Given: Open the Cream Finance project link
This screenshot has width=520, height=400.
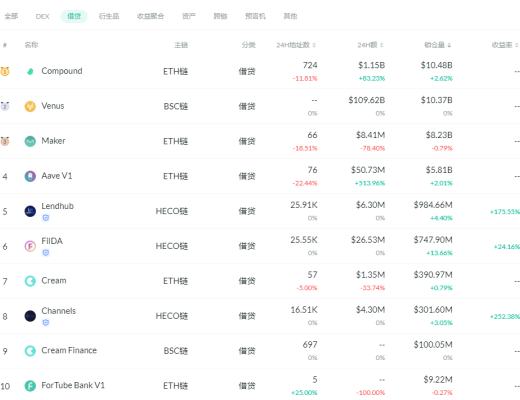Looking at the screenshot, I should pyautogui.click(x=69, y=350).
